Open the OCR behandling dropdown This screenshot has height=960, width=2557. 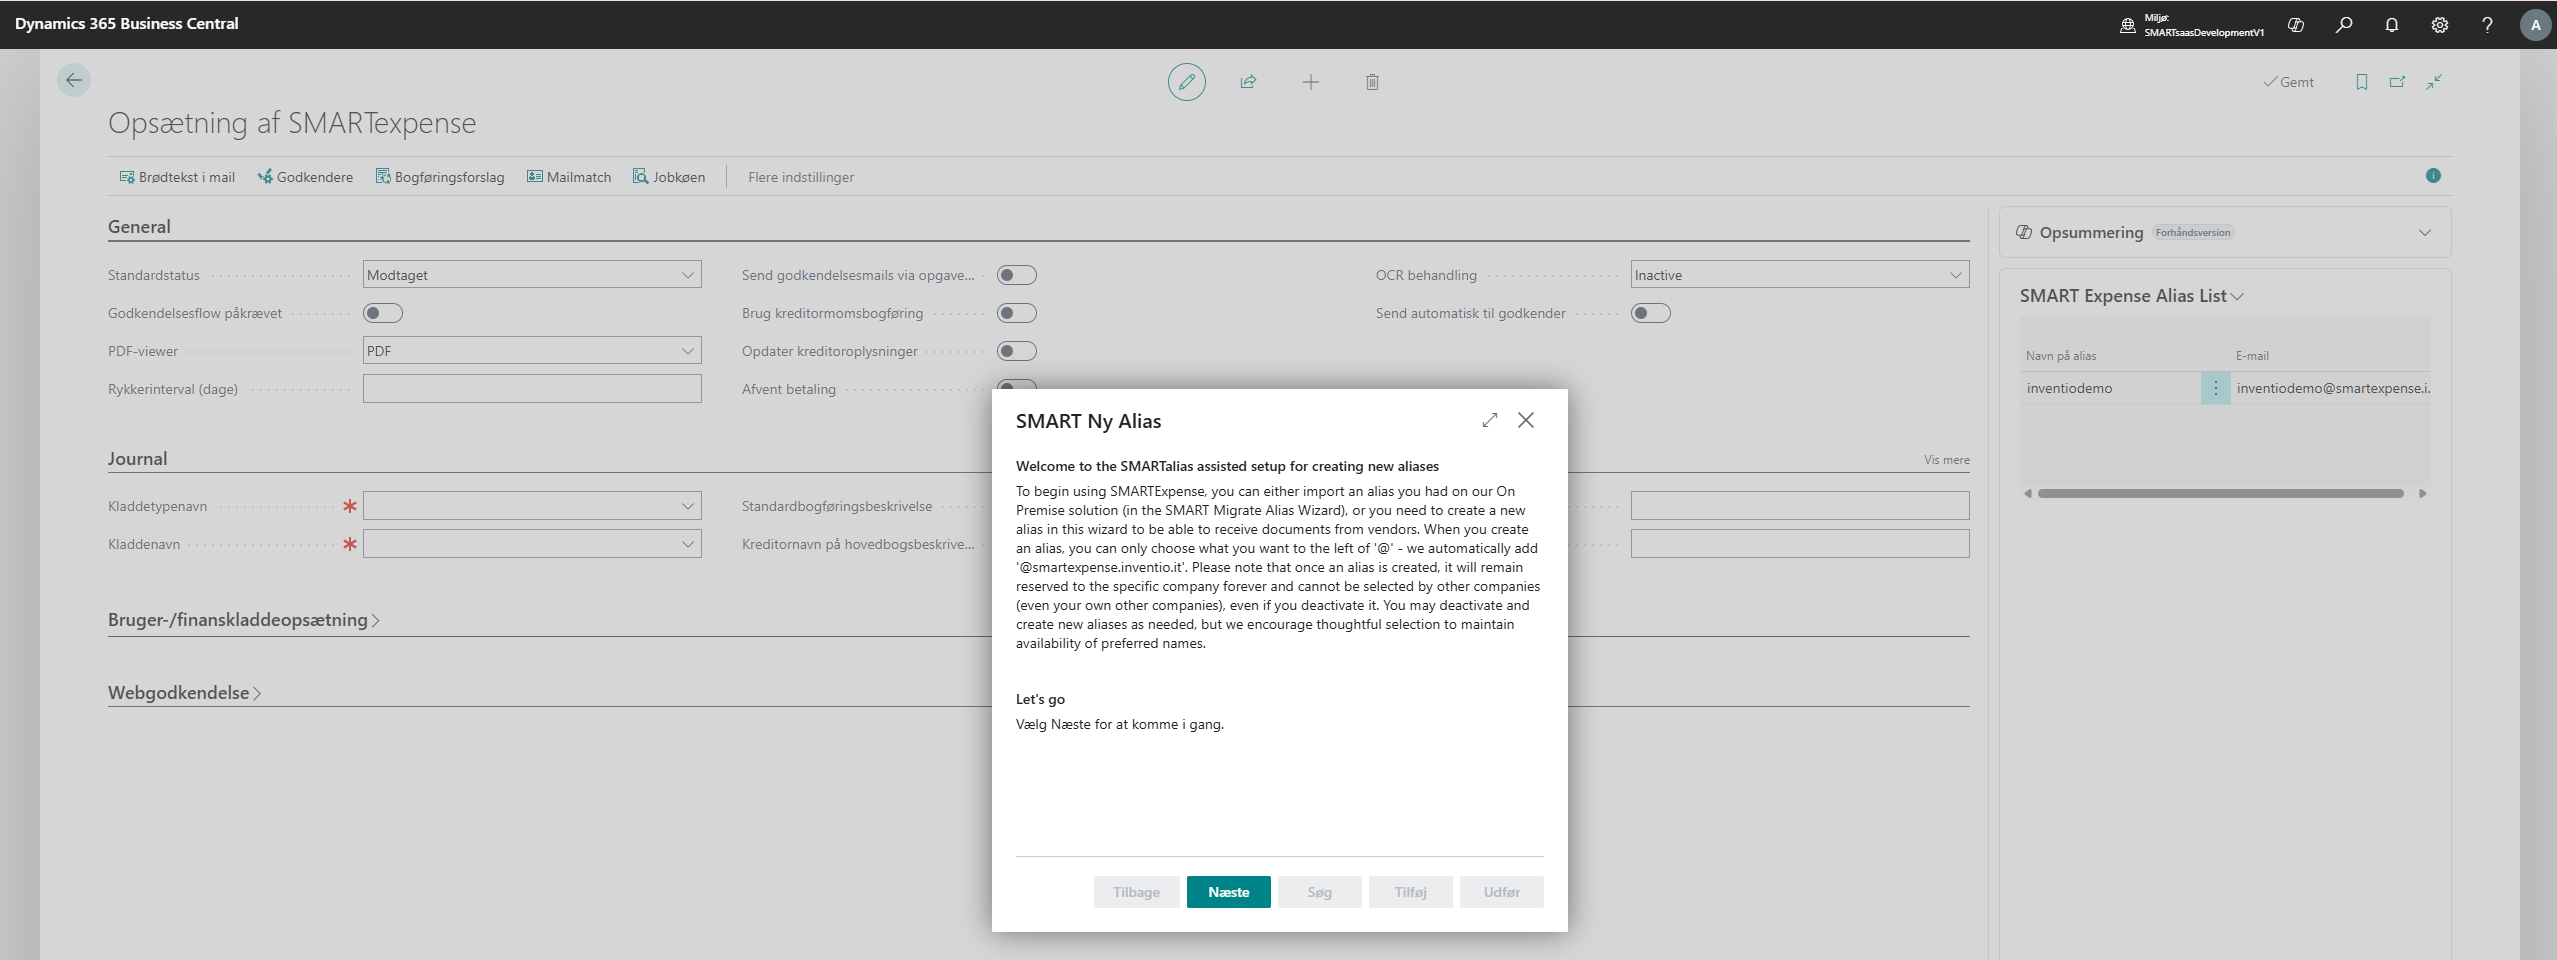[1799, 275]
